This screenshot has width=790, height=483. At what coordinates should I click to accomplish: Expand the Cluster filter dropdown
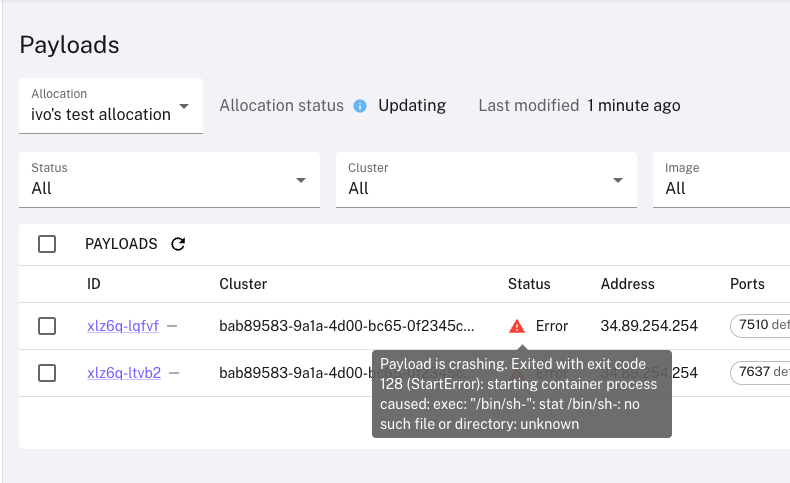486,180
